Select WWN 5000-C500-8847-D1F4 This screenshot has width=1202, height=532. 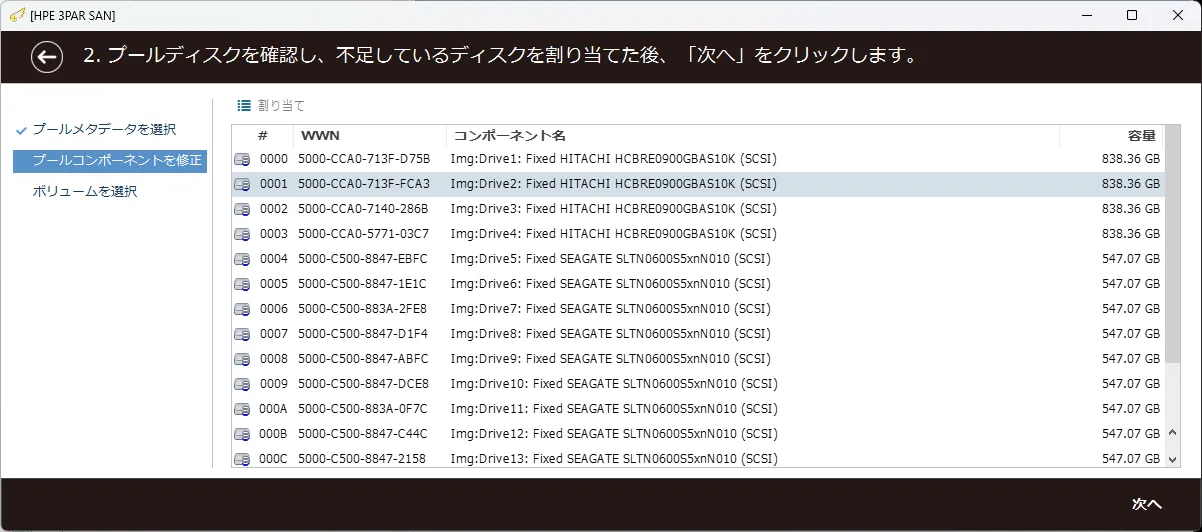[363, 334]
